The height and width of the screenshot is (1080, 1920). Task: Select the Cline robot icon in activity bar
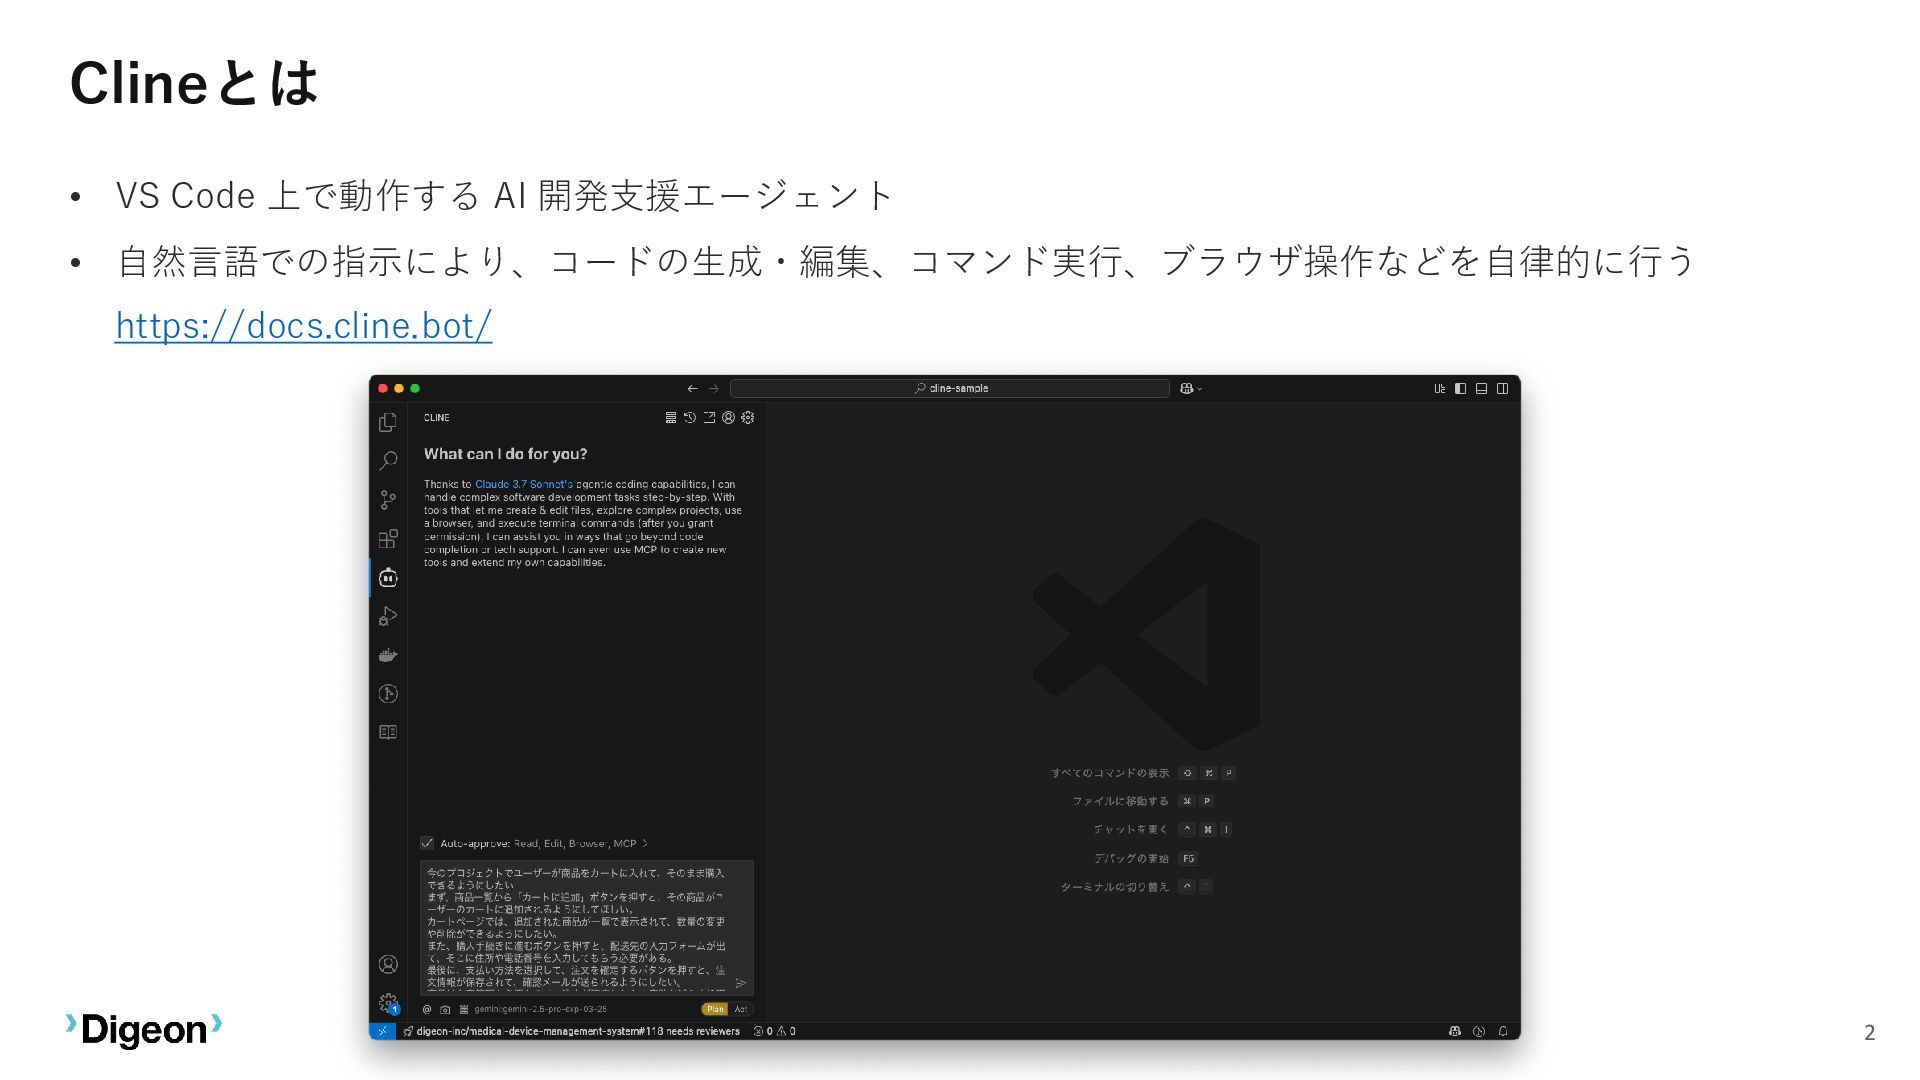tap(388, 578)
